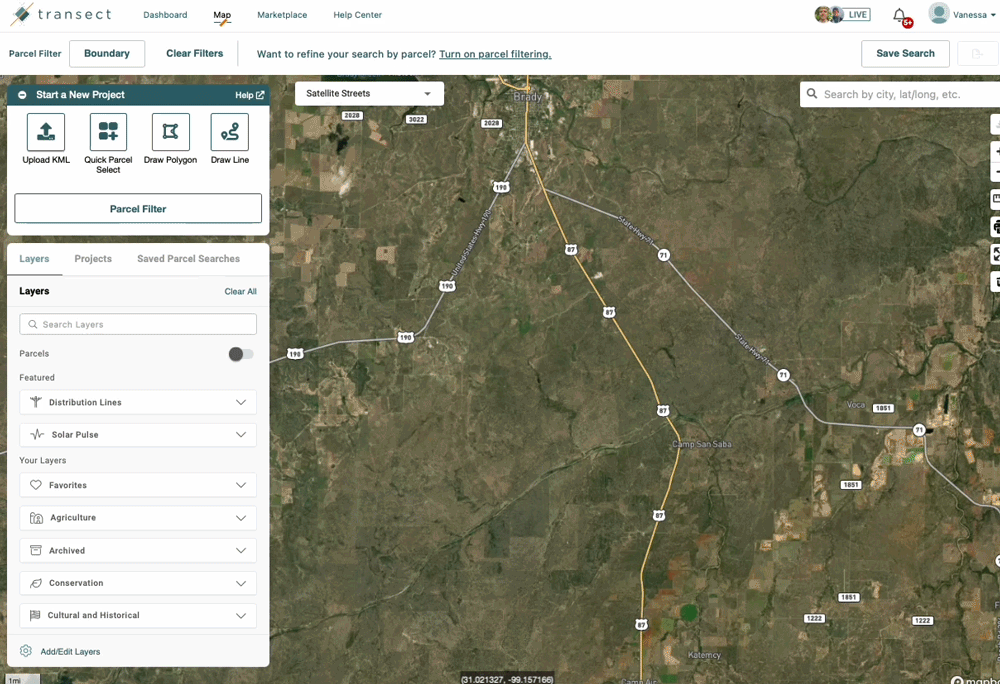Image resolution: width=1000 pixels, height=684 pixels.
Task: Activate the Draw Line tool
Action: coord(230,132)
